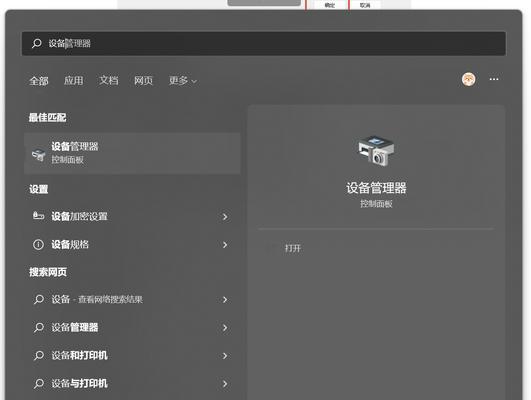Click the large 设备管理器 icon in preview pane
Viewport: 531px width, 400px height.
(376, 151)
